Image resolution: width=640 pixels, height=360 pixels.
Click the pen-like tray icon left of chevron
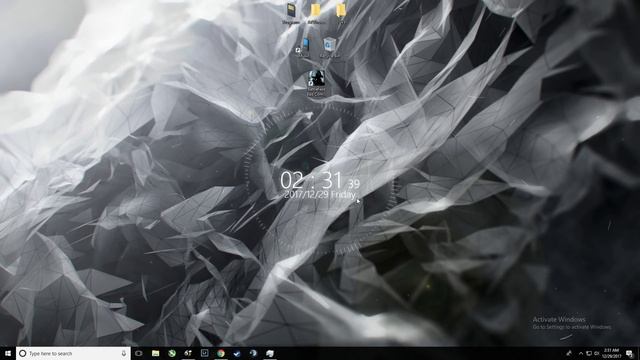click(x=569, y=353)
